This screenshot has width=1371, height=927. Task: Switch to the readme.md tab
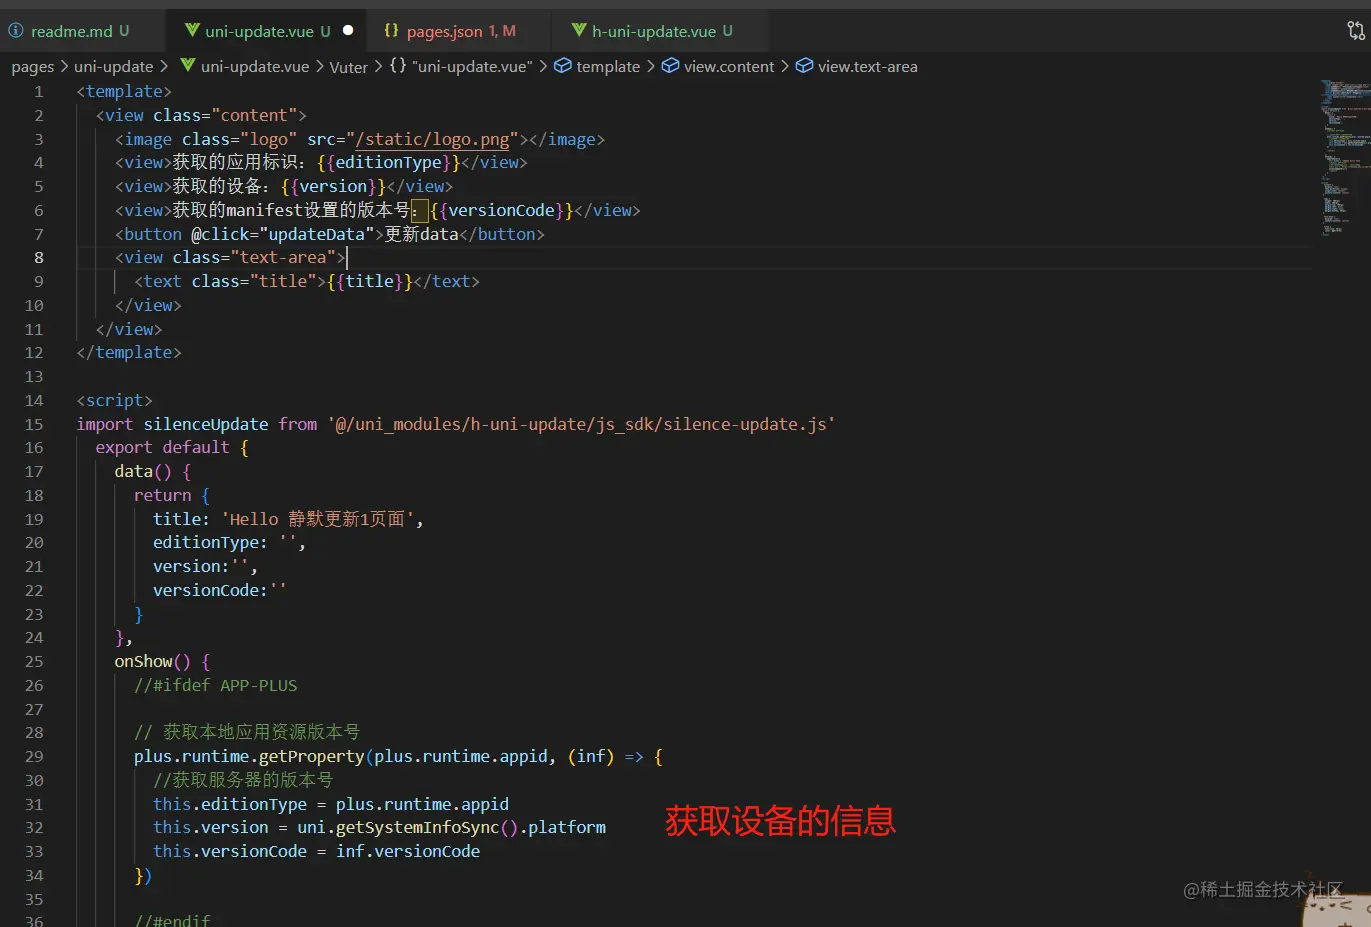(71, 31)
